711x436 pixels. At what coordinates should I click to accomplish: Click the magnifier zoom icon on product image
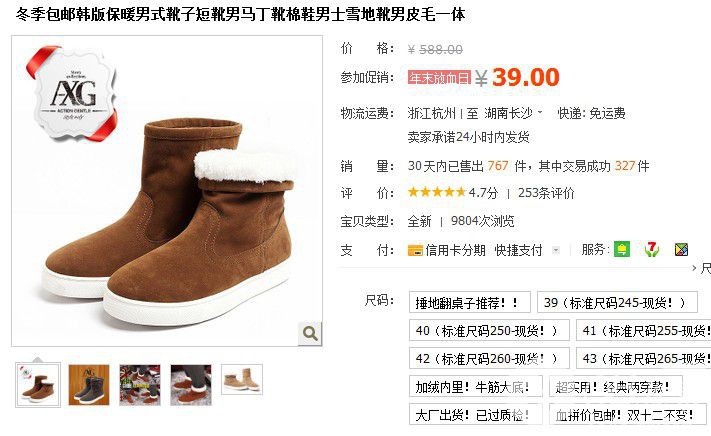tap(310, 334)
